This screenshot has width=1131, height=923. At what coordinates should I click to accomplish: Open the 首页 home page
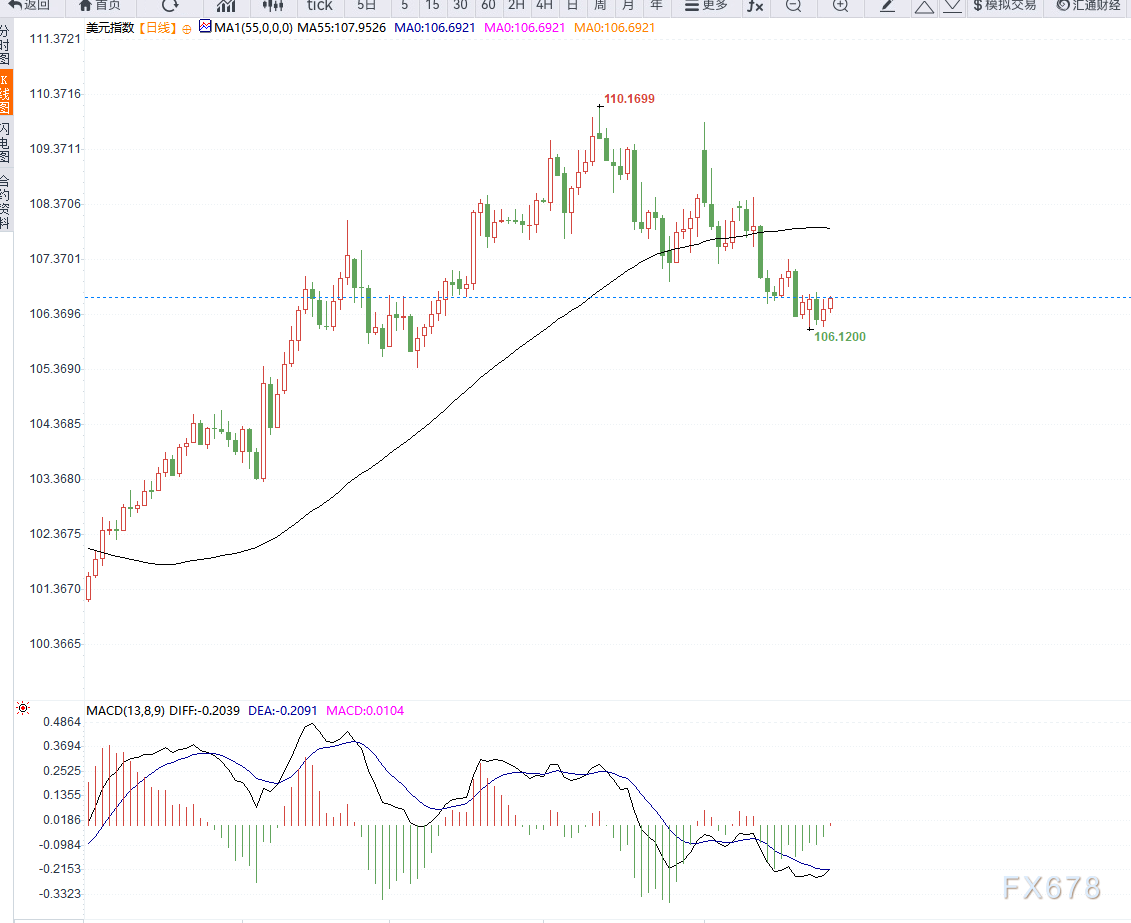coord(100,6)
